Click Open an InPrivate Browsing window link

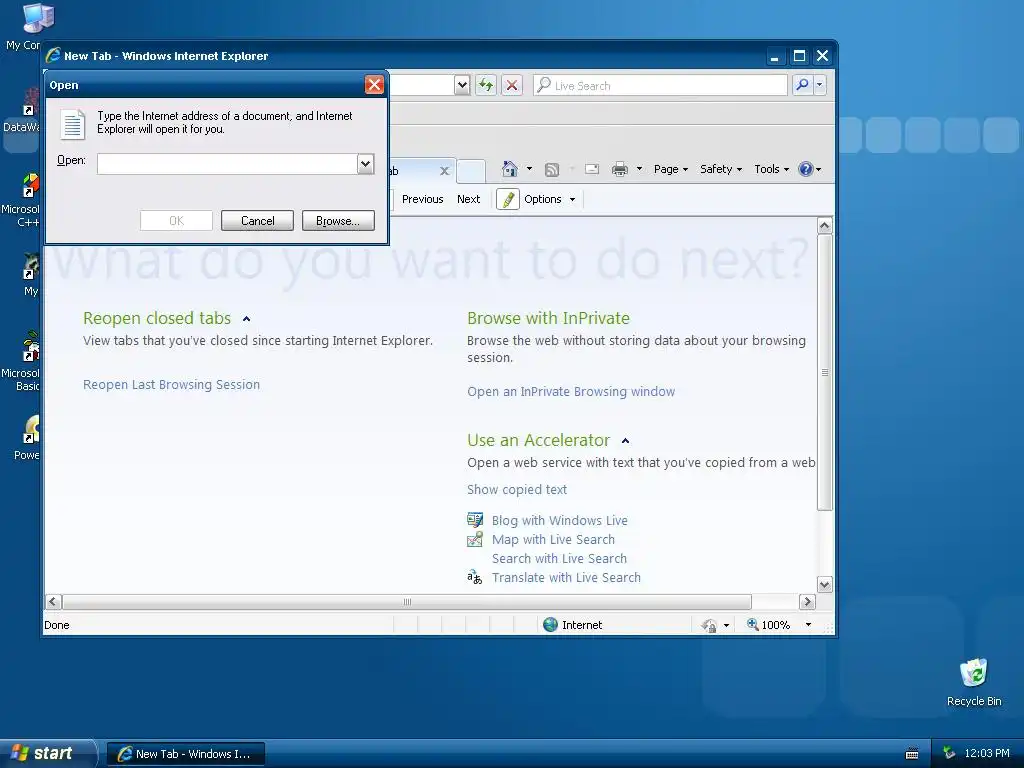click(571, 392)
